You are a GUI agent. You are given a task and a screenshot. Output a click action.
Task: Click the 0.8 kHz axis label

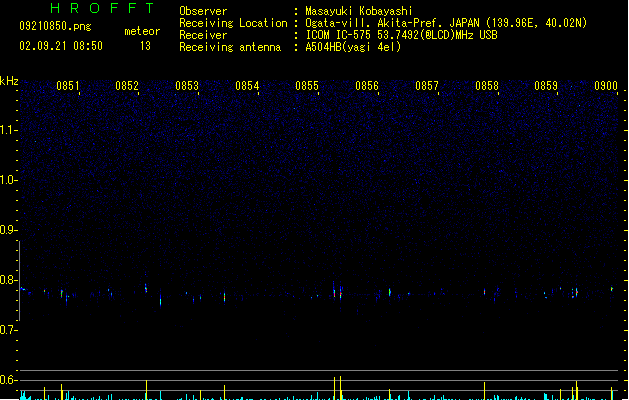click(8, 280)
